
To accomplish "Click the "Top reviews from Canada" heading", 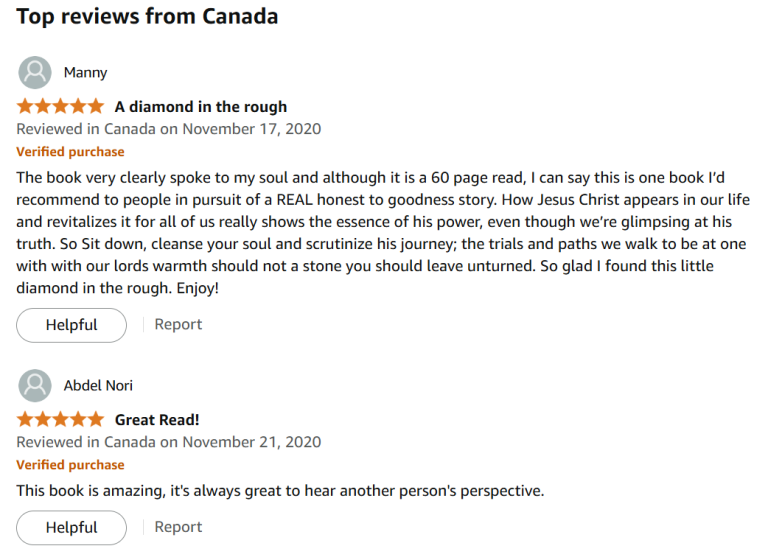I will [x=147, y=17].
